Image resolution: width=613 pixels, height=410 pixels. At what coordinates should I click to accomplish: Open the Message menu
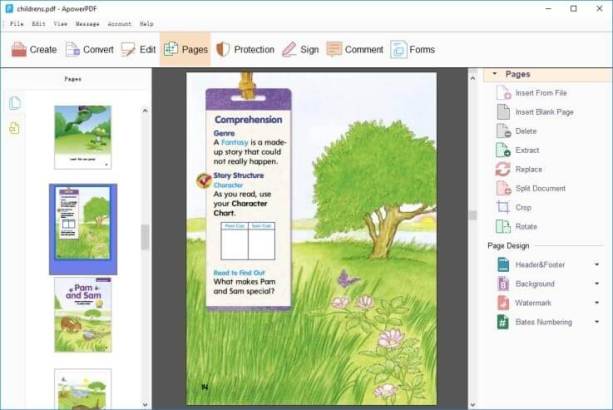pyautogui.click(x=87, y=24)
